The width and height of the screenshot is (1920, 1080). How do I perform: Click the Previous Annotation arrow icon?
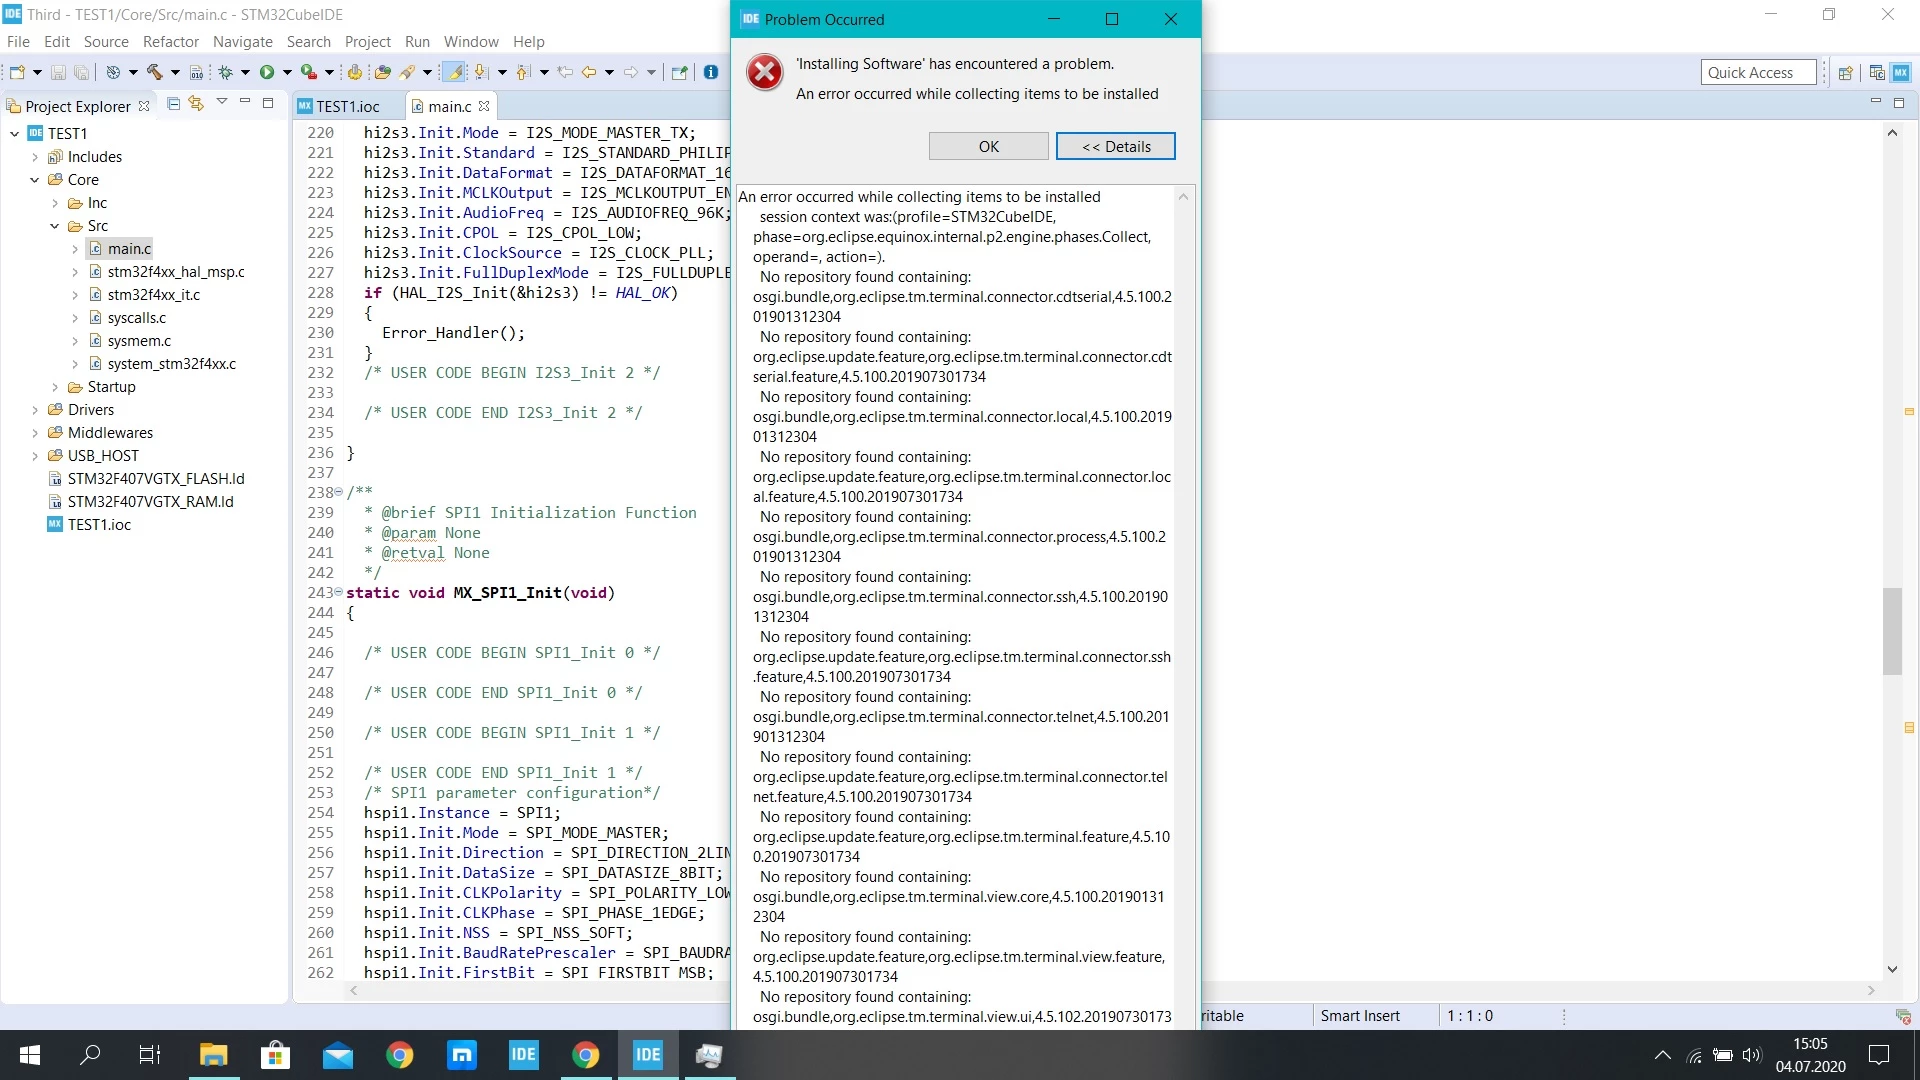pyautogui.click(x=523, y=72)
